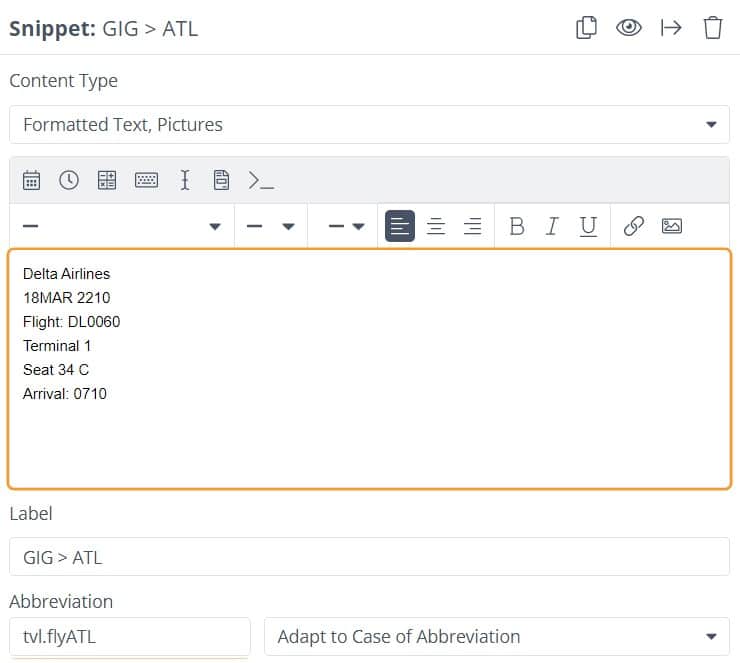
Task: Insert a calculation macro via calculator icon
Action: [107, 180]
